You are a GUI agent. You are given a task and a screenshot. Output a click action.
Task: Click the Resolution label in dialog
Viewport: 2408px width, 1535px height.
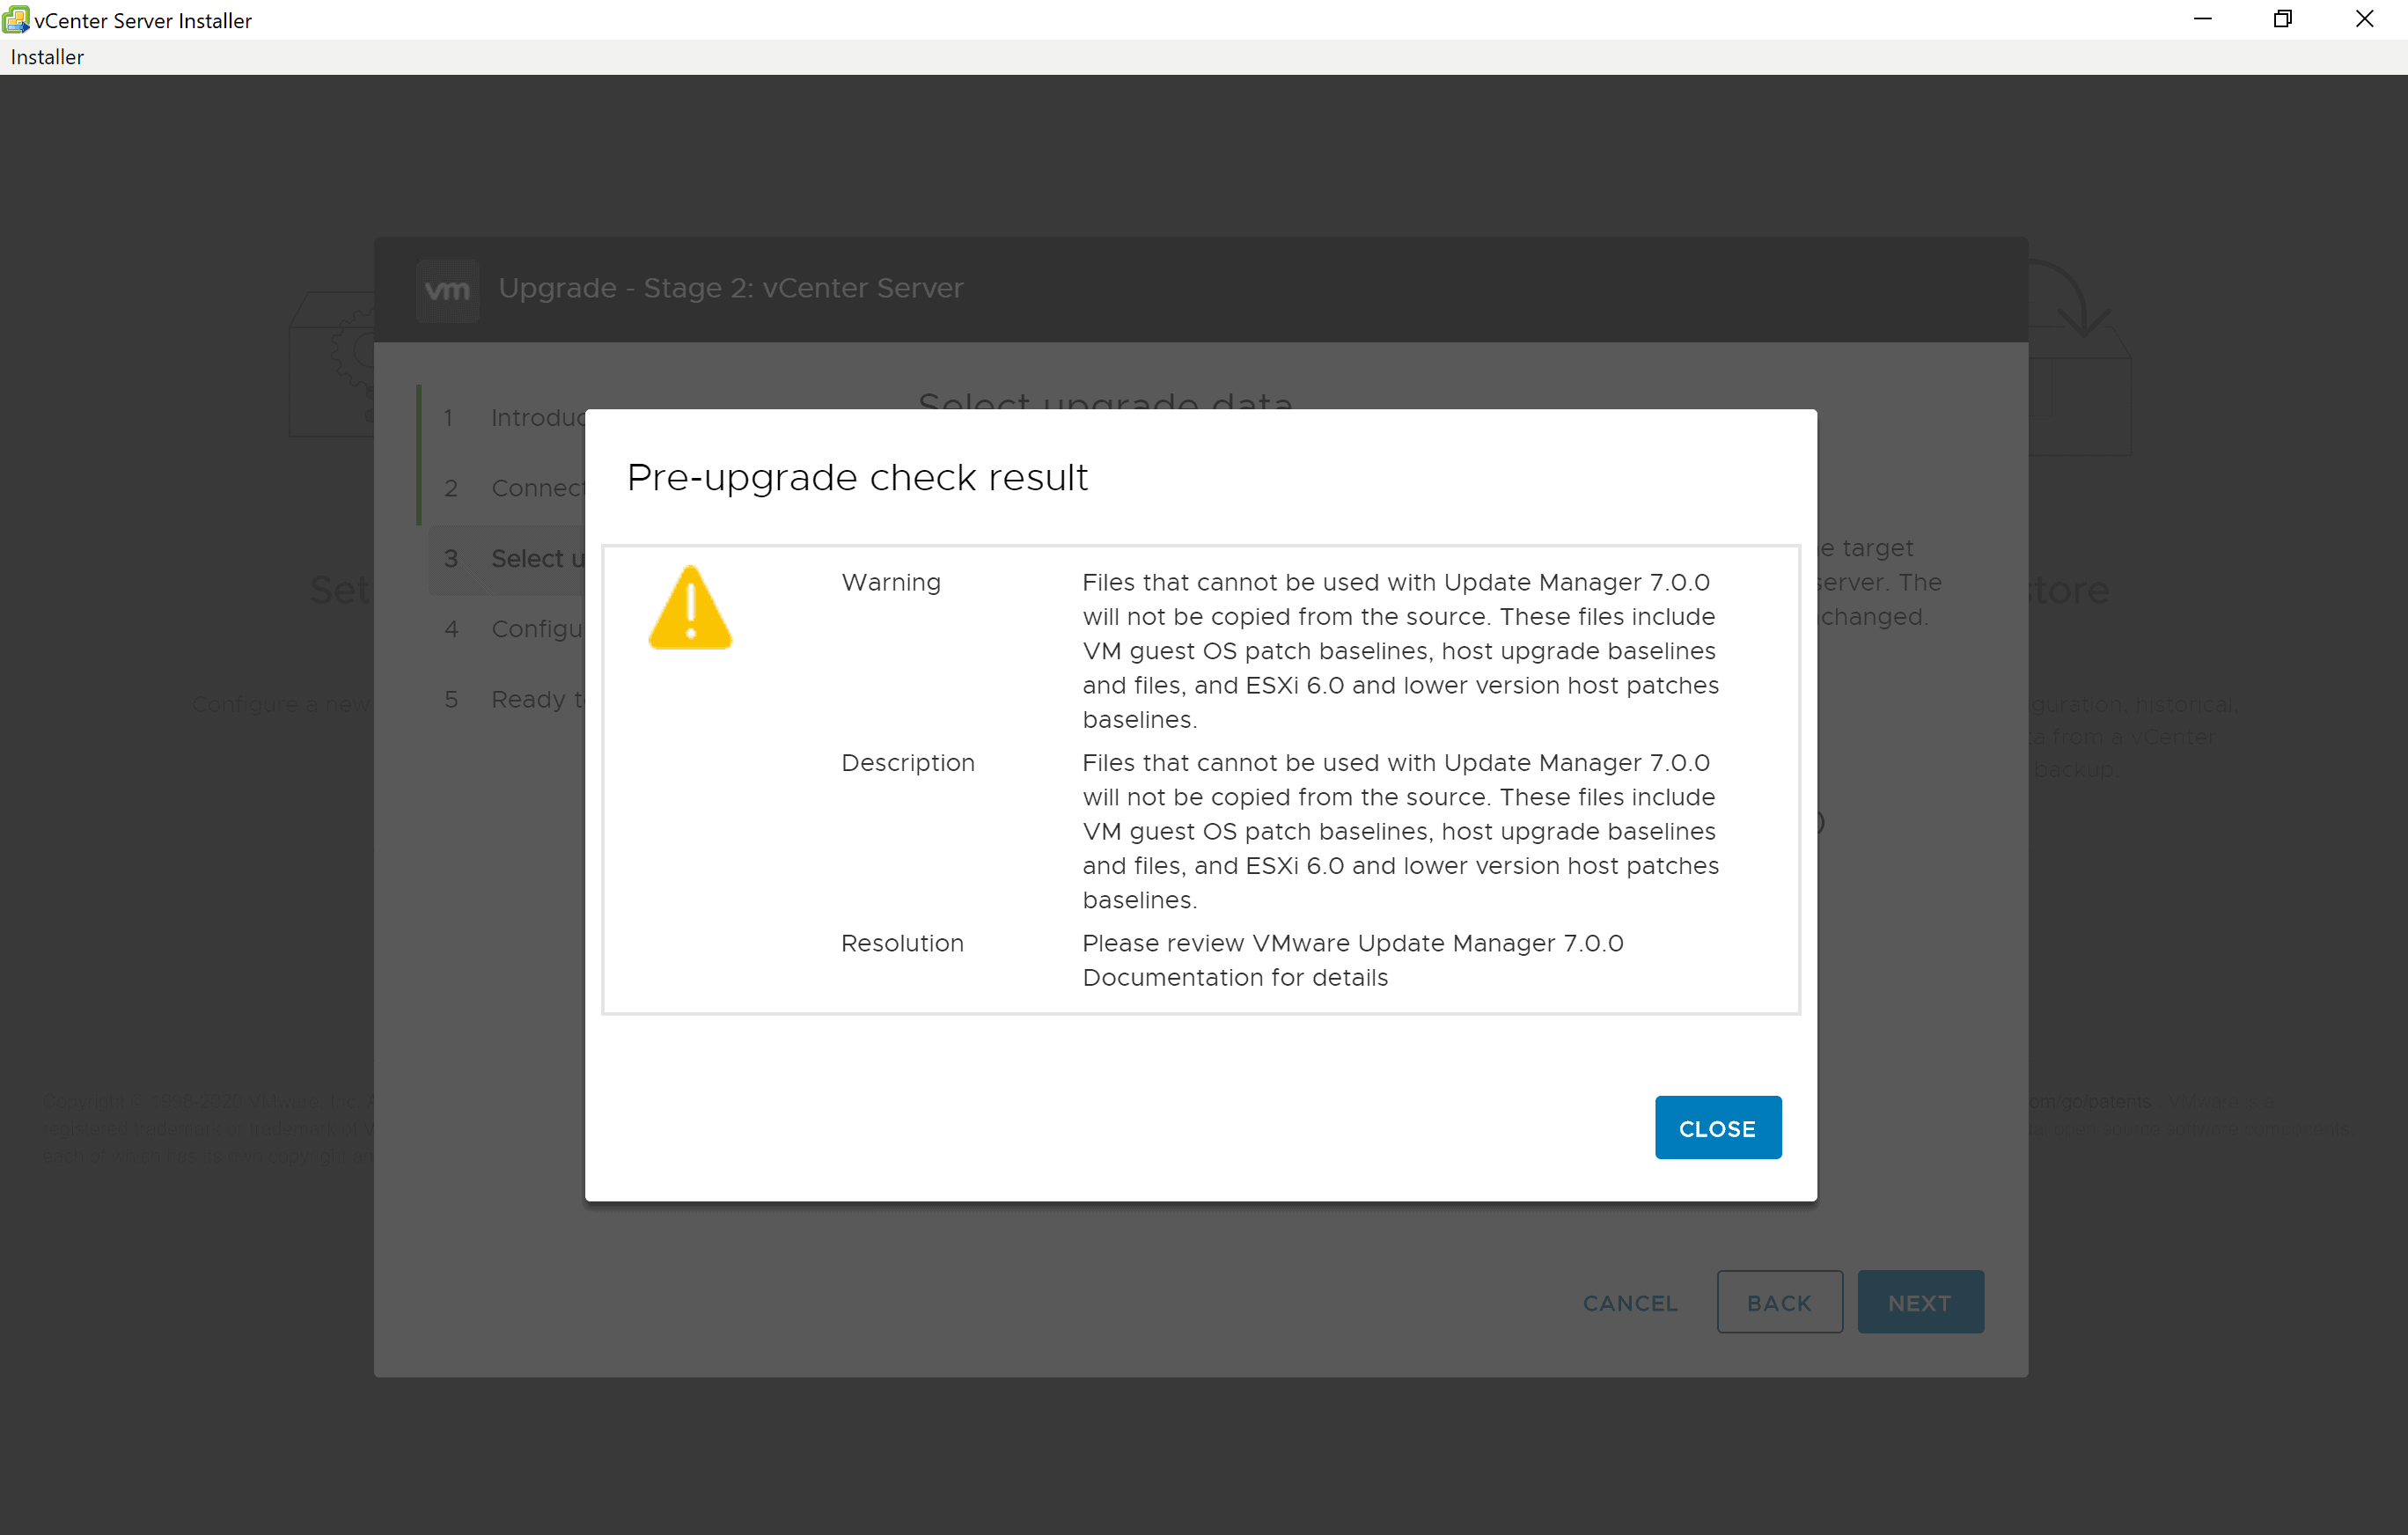pyautogui.click(x=902, y=943)
